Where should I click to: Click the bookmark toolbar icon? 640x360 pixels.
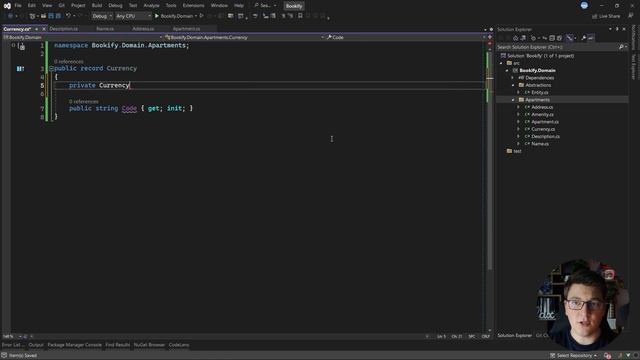[300, 16]
